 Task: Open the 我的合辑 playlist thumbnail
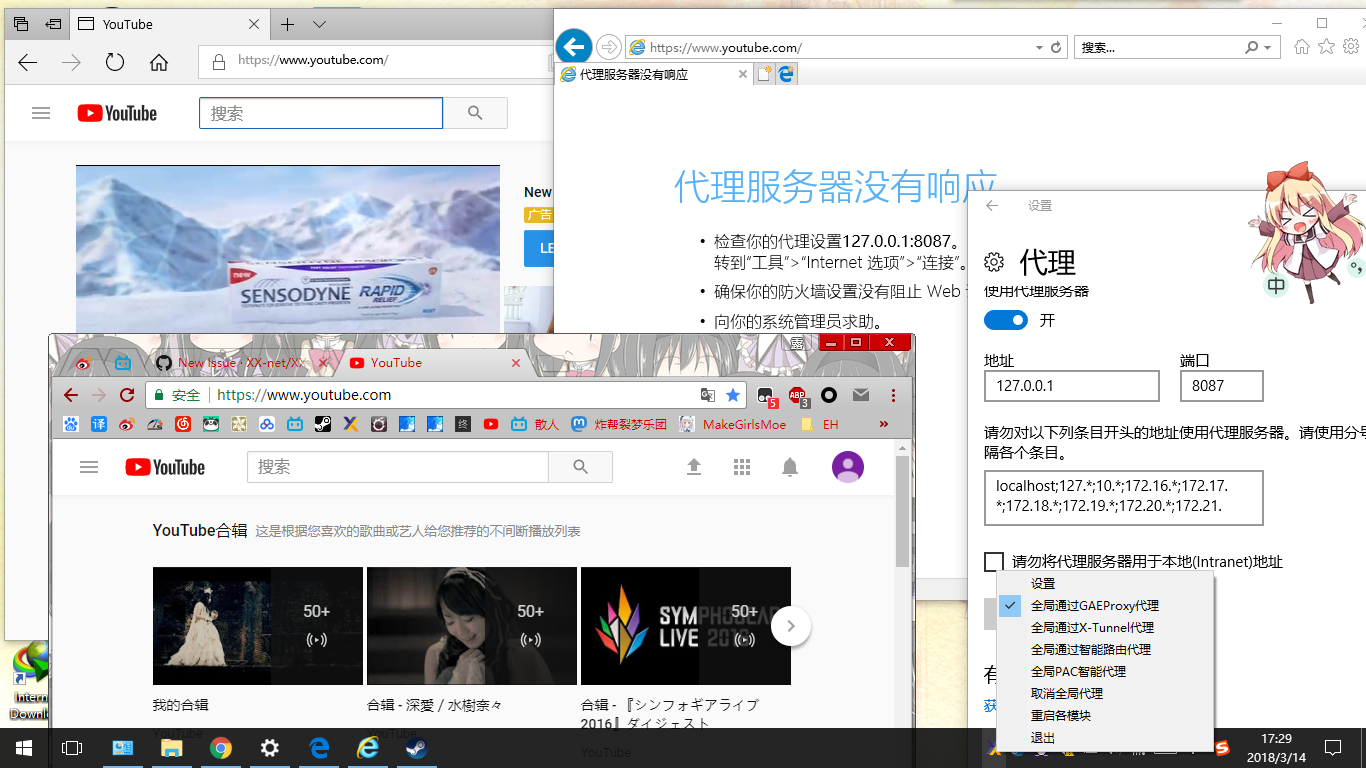[258, 626]
